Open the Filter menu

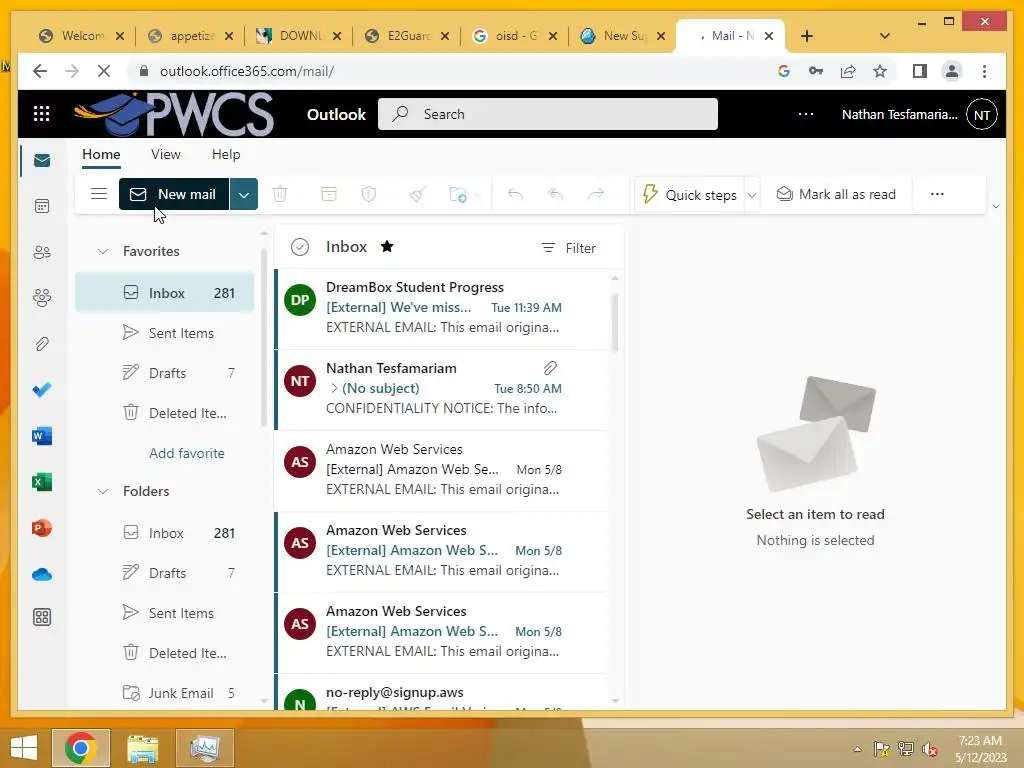tap(569, 248)
